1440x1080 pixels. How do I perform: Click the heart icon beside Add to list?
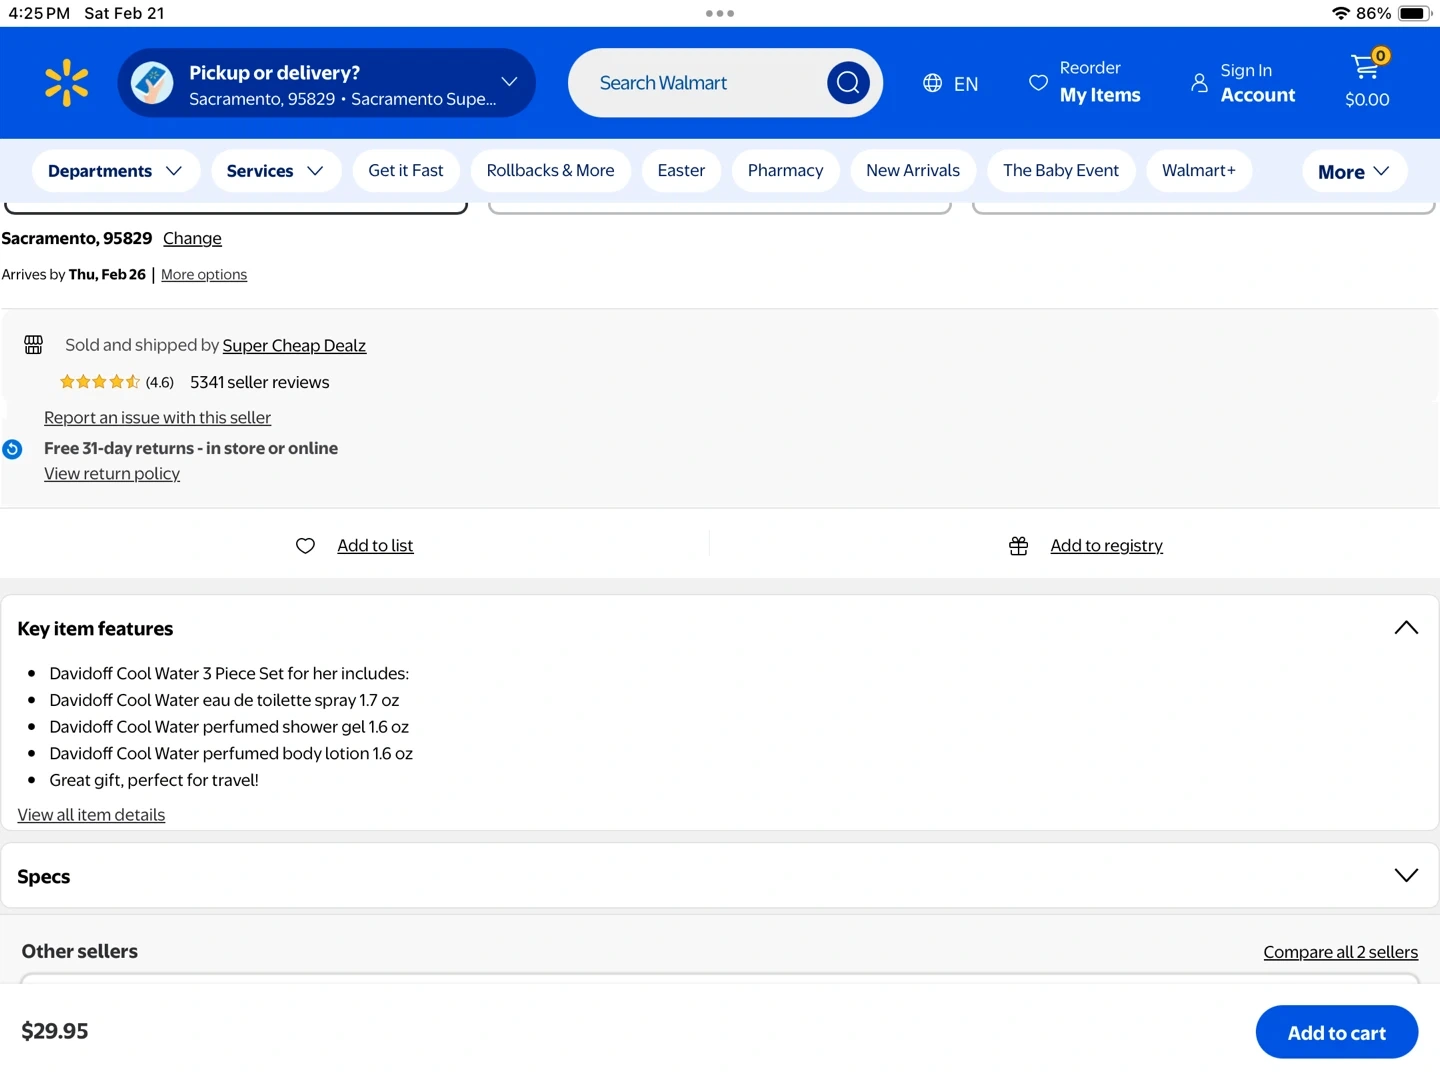click(x=306, y=546)
